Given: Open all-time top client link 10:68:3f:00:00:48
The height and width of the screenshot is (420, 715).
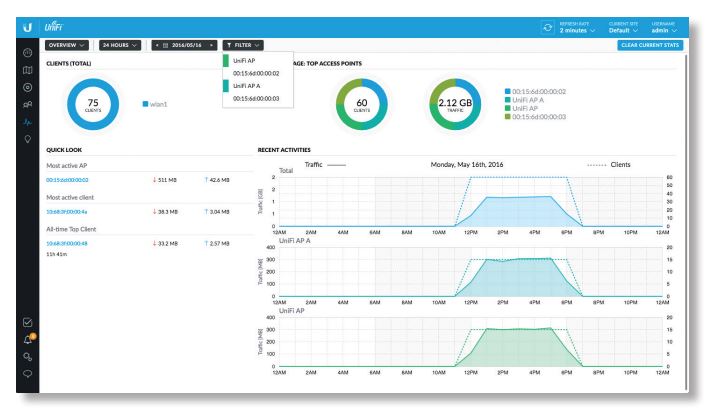Looking at the screenshot, I should click(67, 244).
